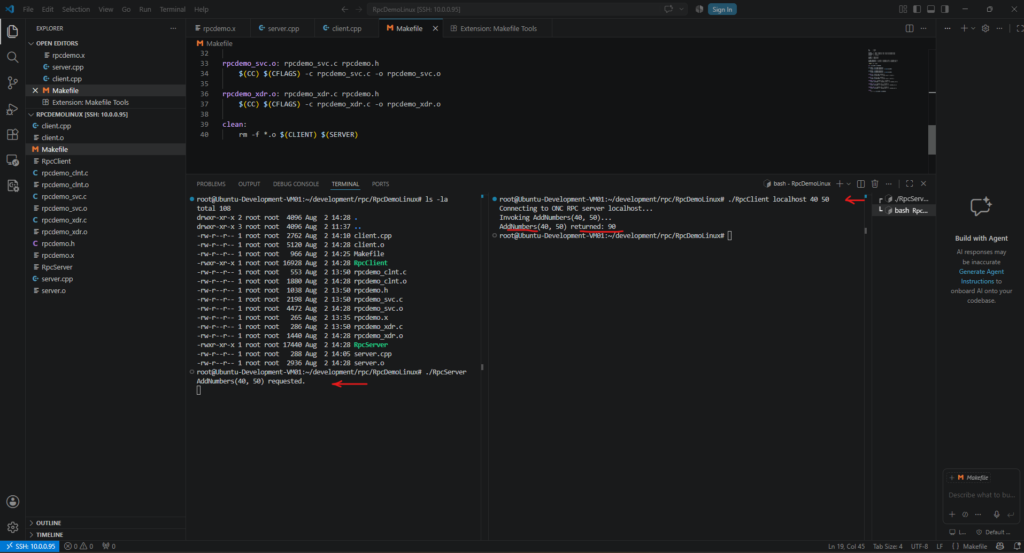This screenshot has height=553, width=1024.
Task: Open Run and Debug view
Action: [12, 109]
